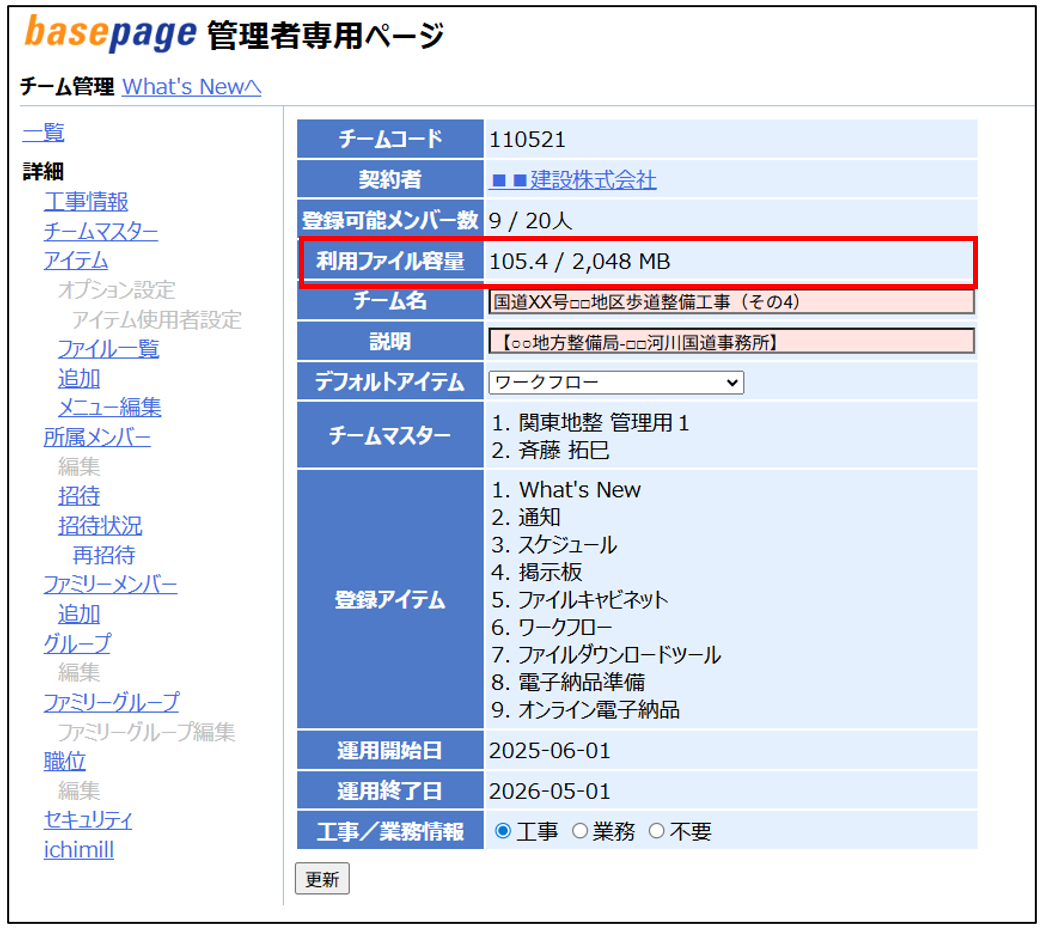The image size is (1058, 930).
Task: Go to 工事情報 in sidebar
Action: pyautogui.click(x=86, y=203)
